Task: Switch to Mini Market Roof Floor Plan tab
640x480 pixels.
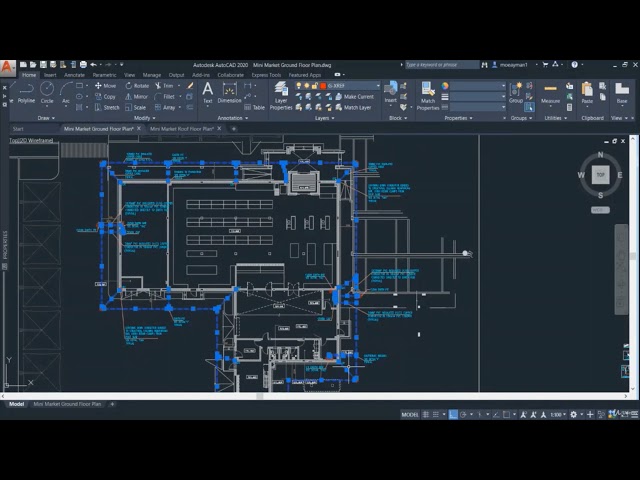Action: [x=183, y=129]
